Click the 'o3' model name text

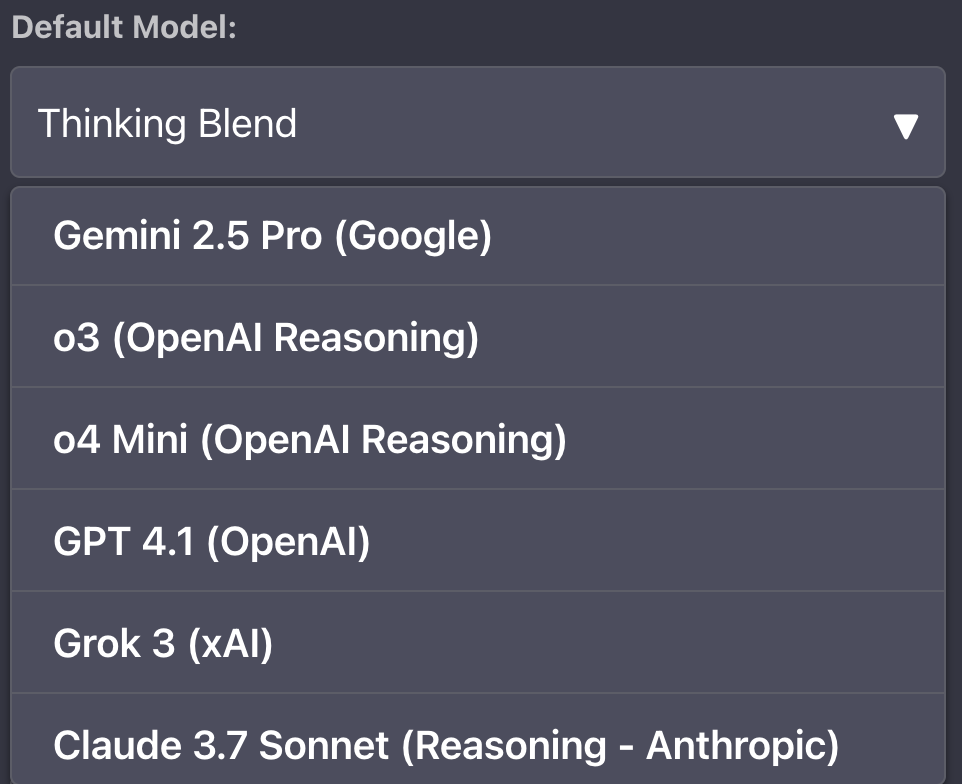pyautogui.click(x=76, y=338)
